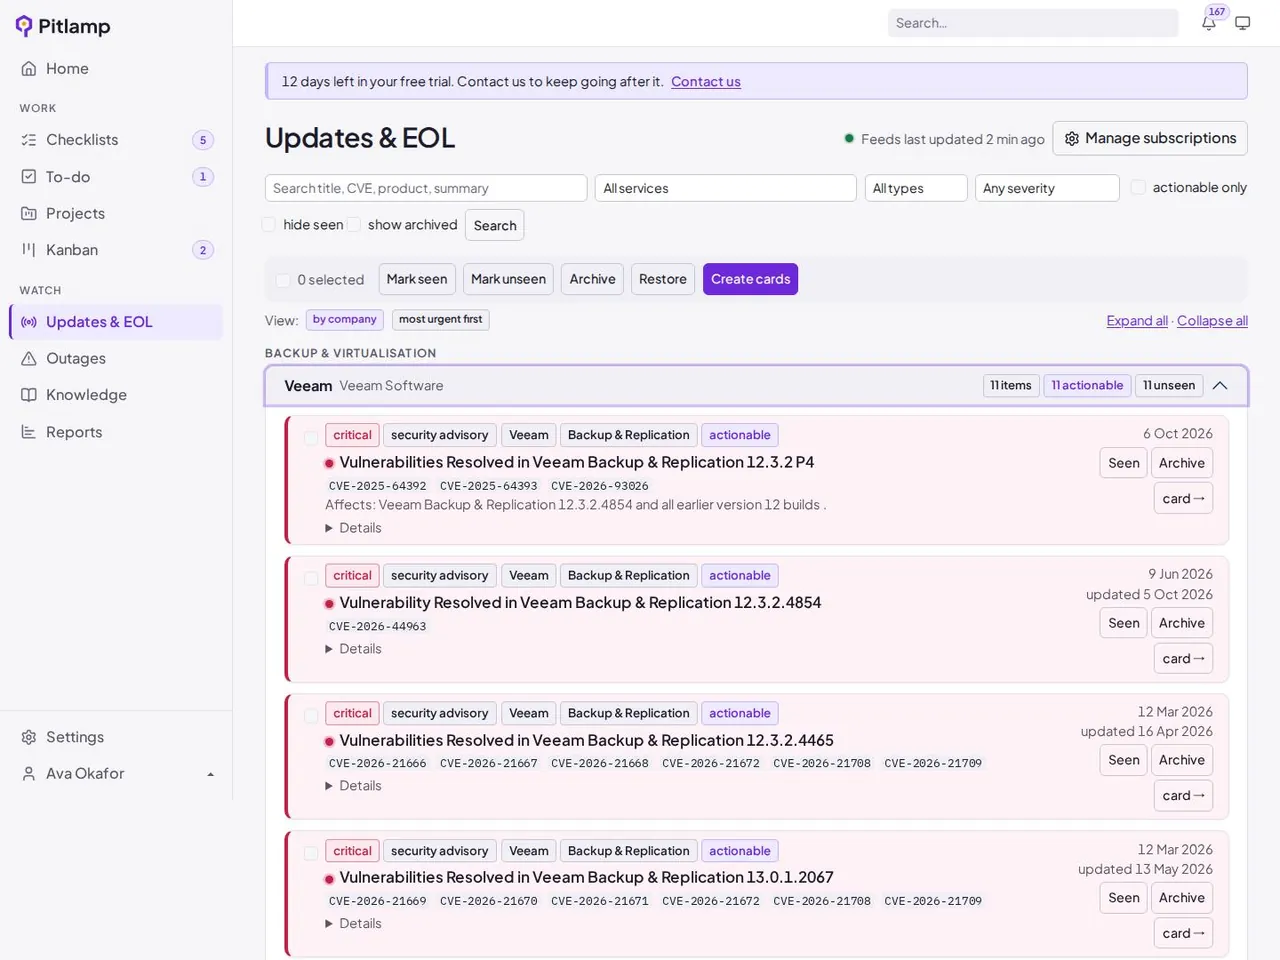Open the Ava Okafor account menu caret
Screen dimensions: 1280x960
pyautogui.click(x=210, y=774)
